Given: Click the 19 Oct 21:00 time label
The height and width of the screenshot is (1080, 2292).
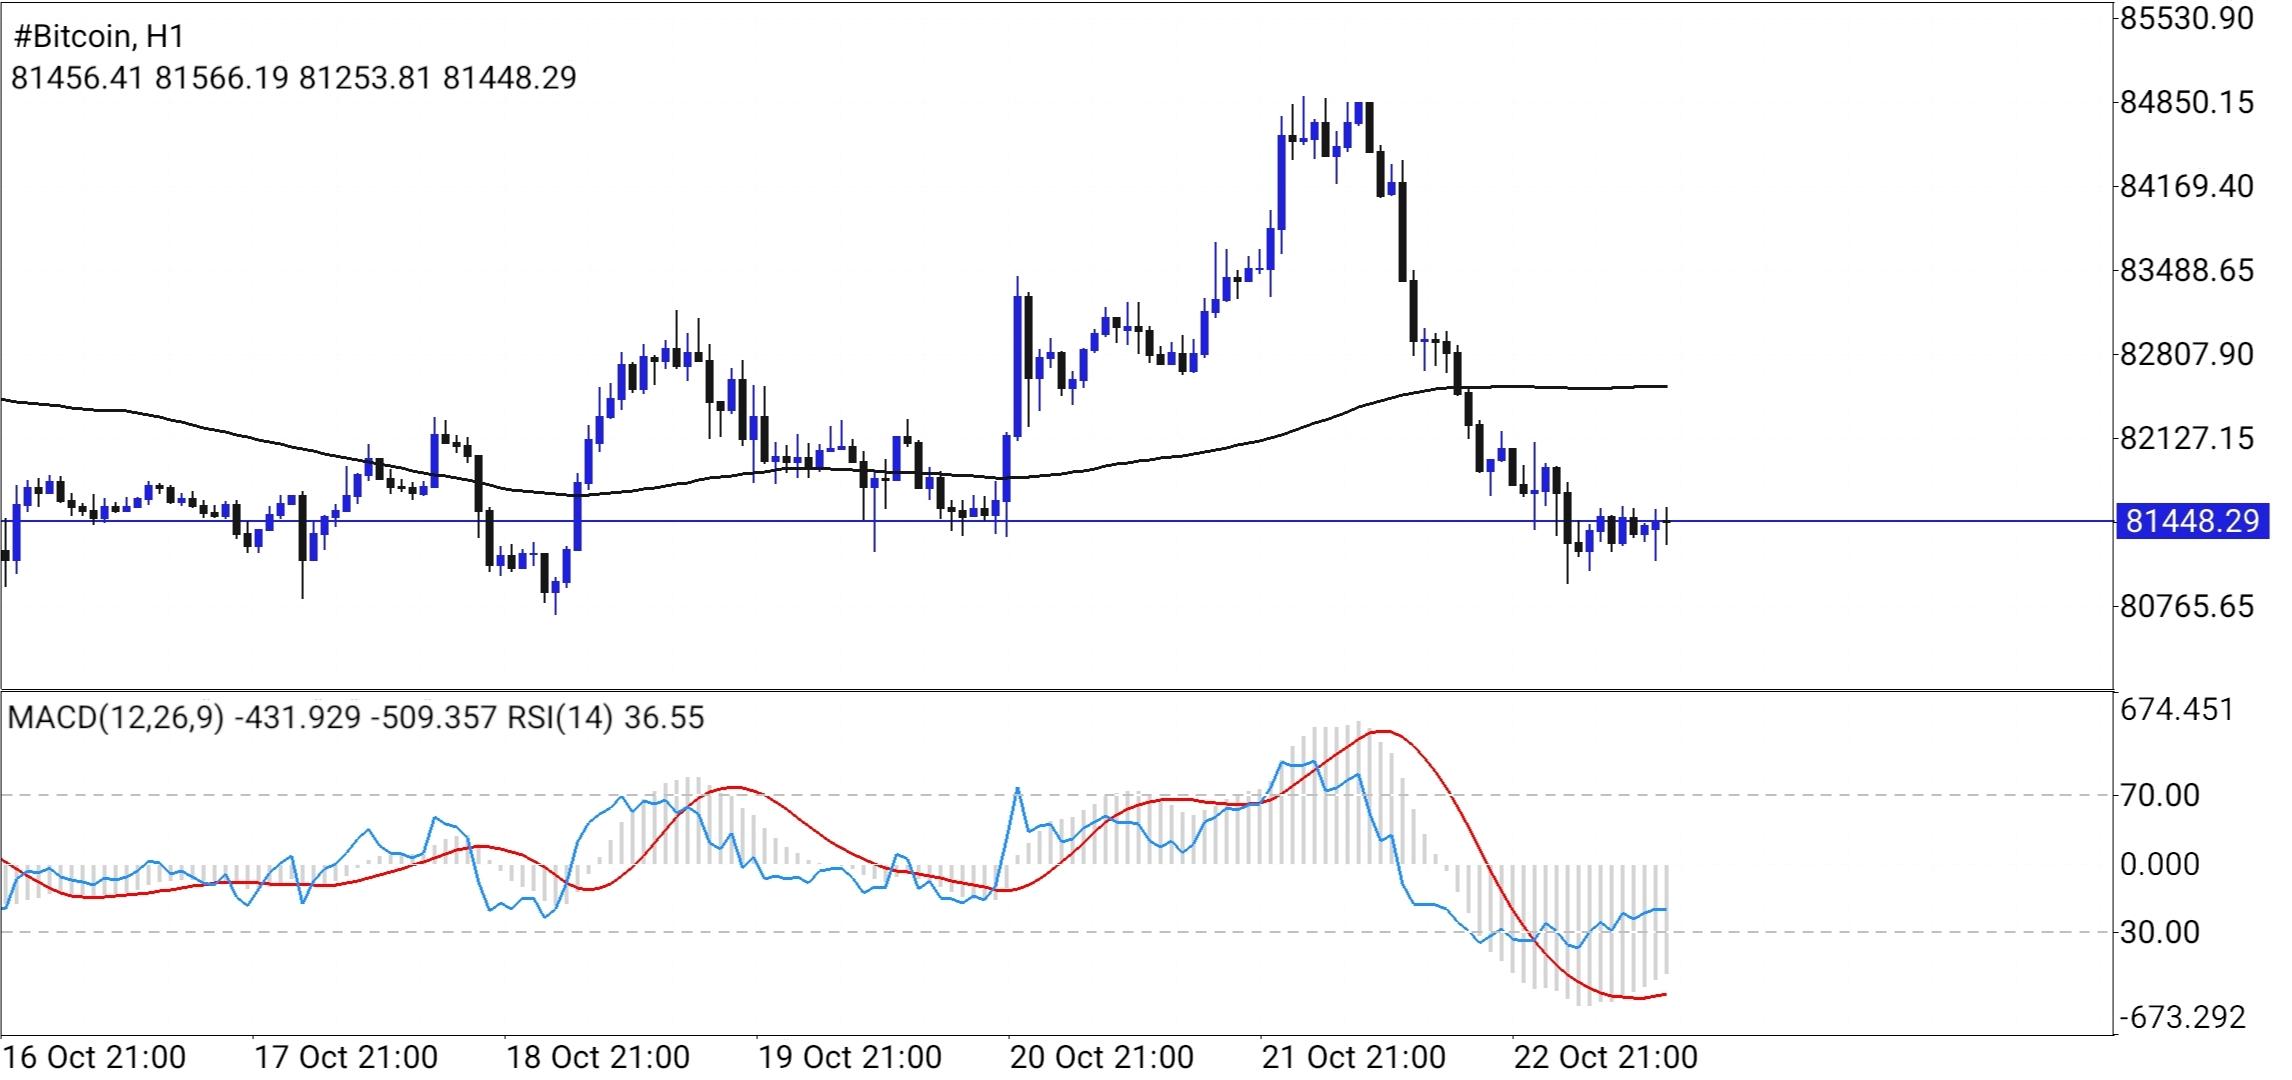Looking at the screenshot, I should point(850,1057).
